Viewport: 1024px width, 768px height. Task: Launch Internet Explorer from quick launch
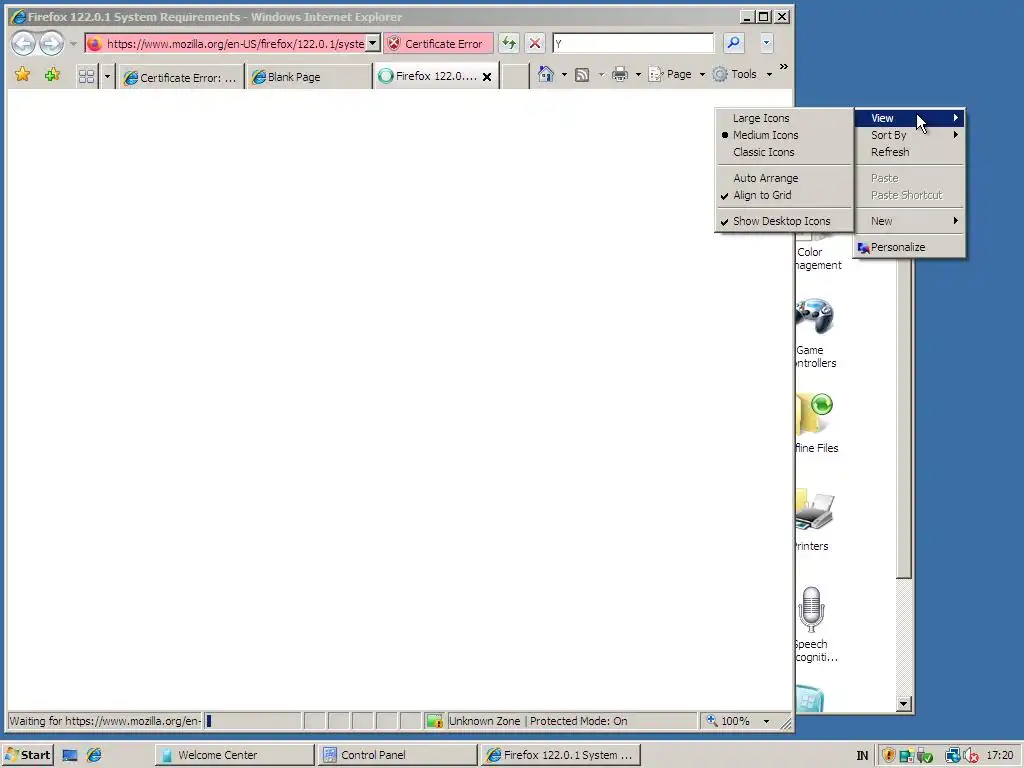pos(94,755)
